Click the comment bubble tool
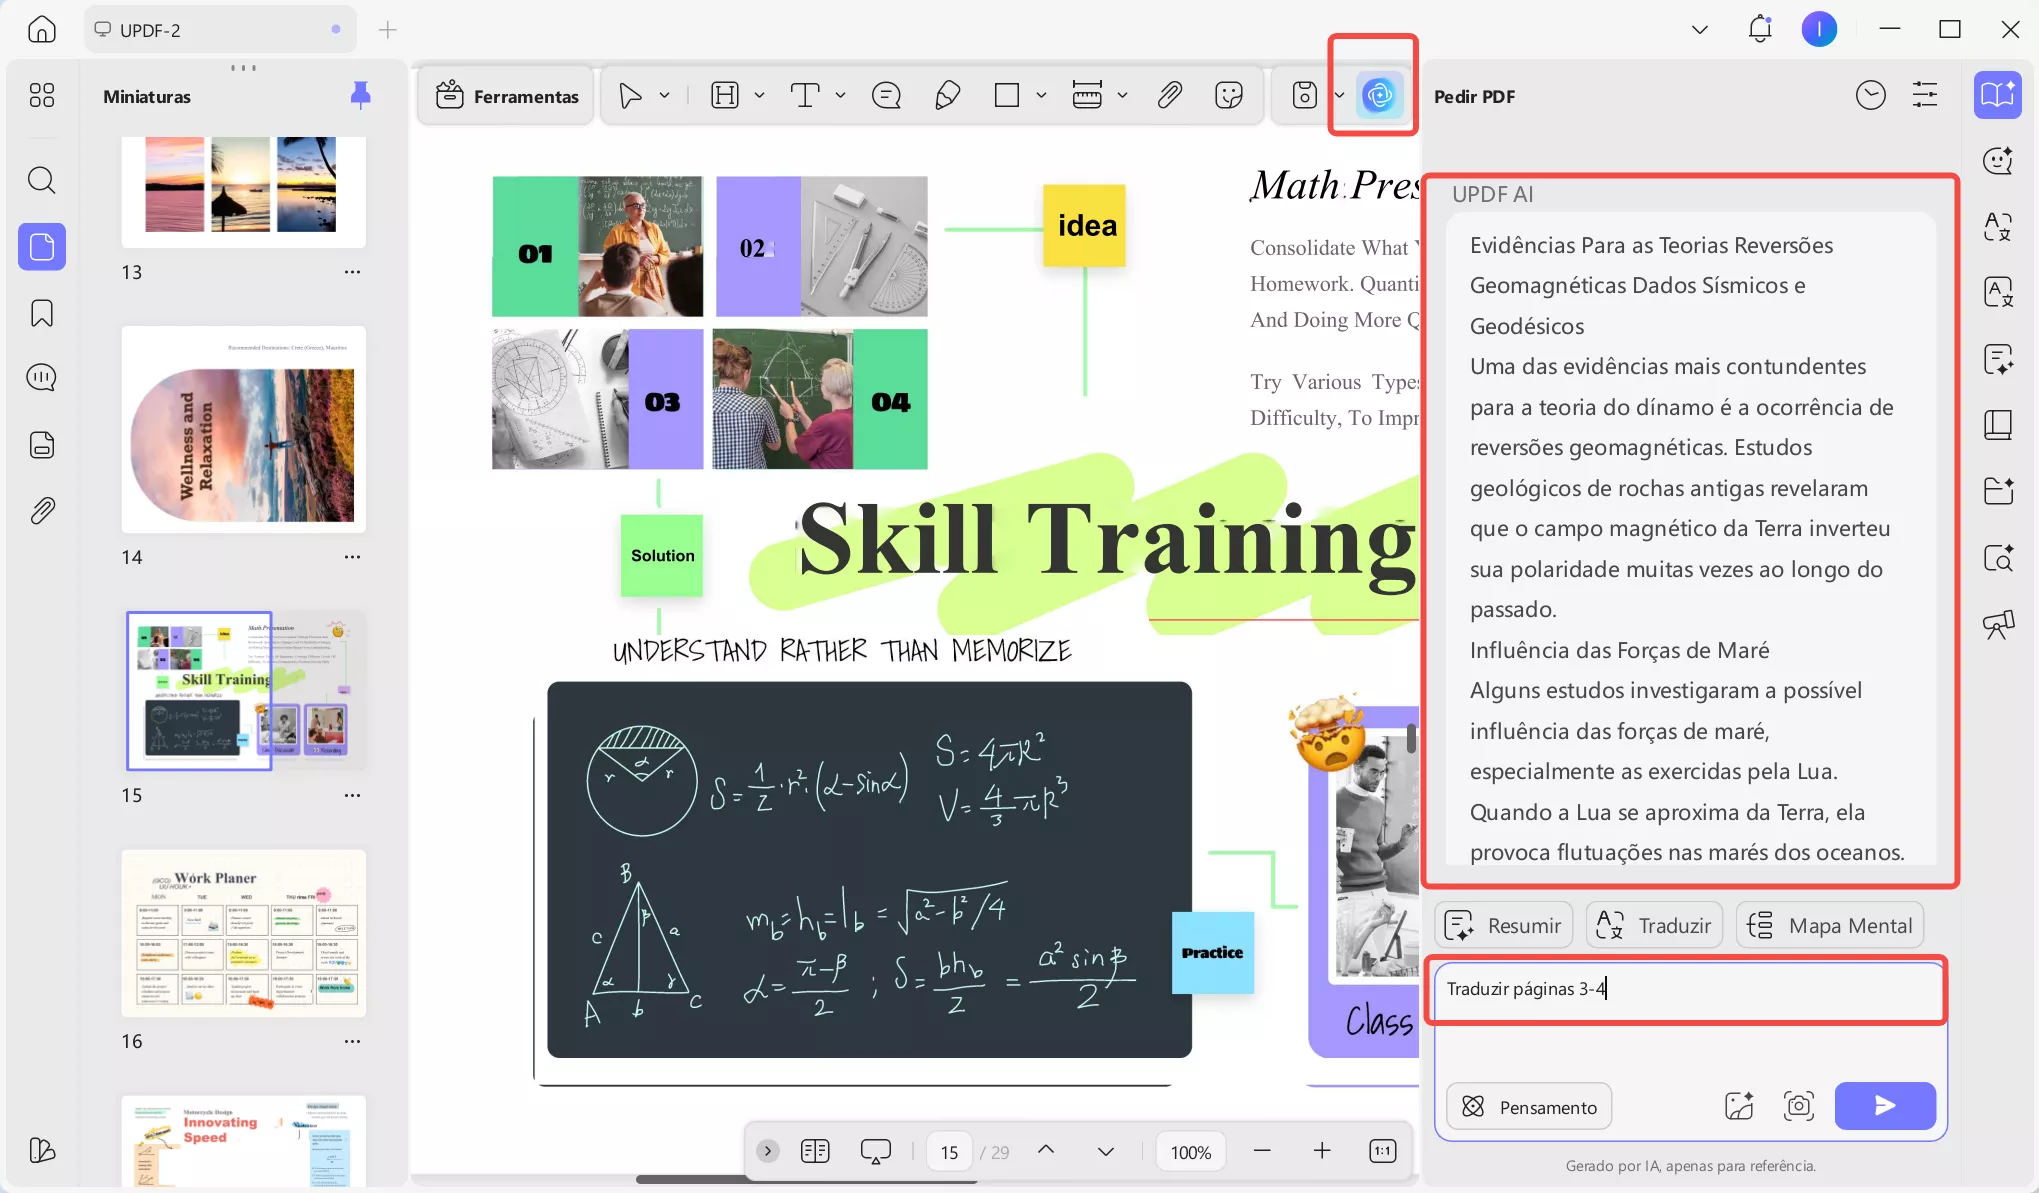2039x1193 pixels. (886, 96)
